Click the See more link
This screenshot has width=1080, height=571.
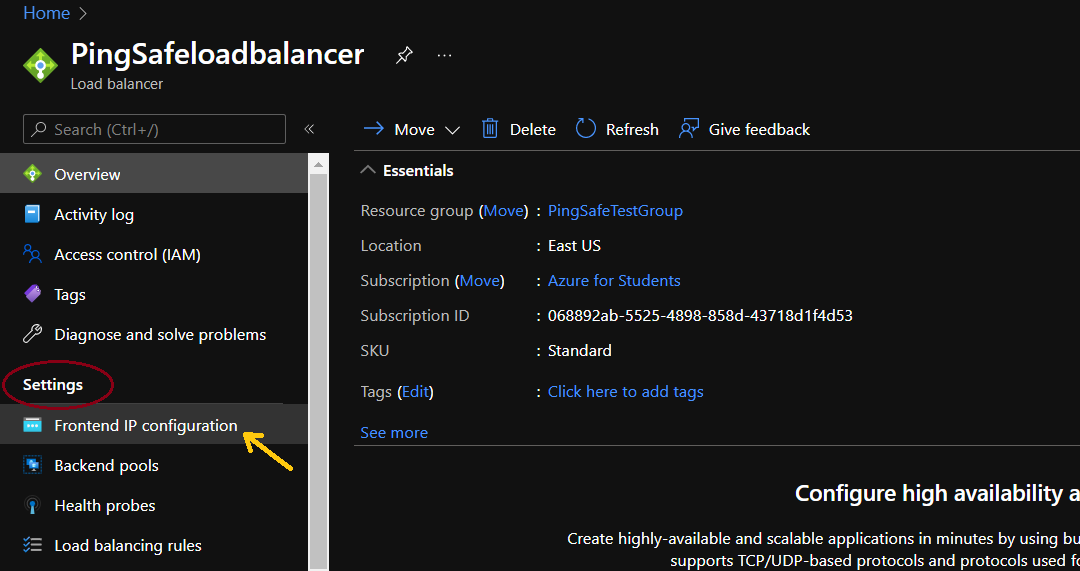pyautogui.click(x=394, y=432)
